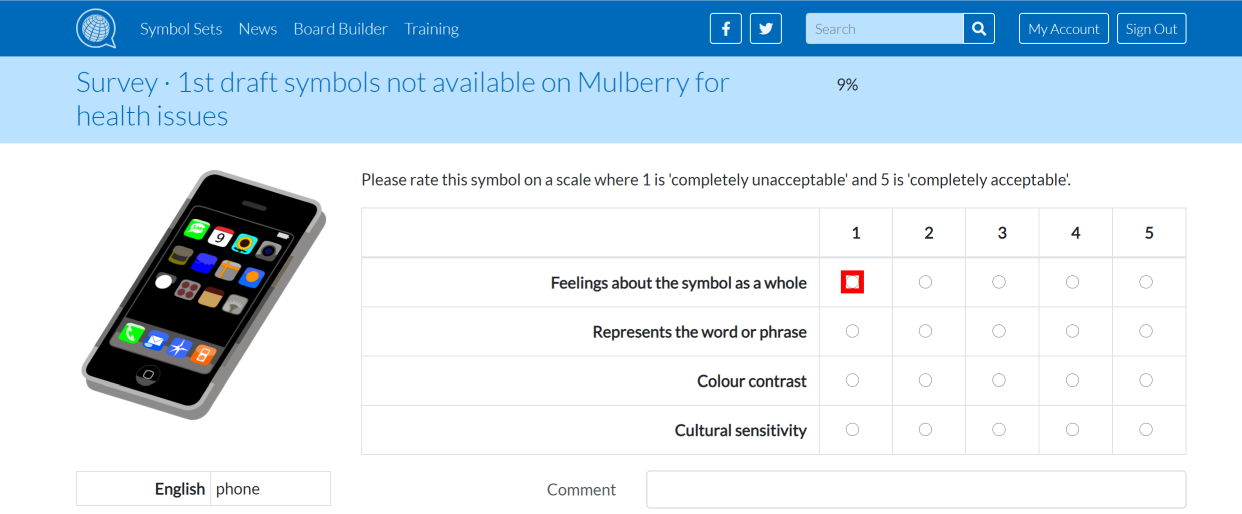The width and height of the screenshot is (1242, 514).
Task: Rate 'Represents the word or phrase' as 4
Action: point(1072,331)
